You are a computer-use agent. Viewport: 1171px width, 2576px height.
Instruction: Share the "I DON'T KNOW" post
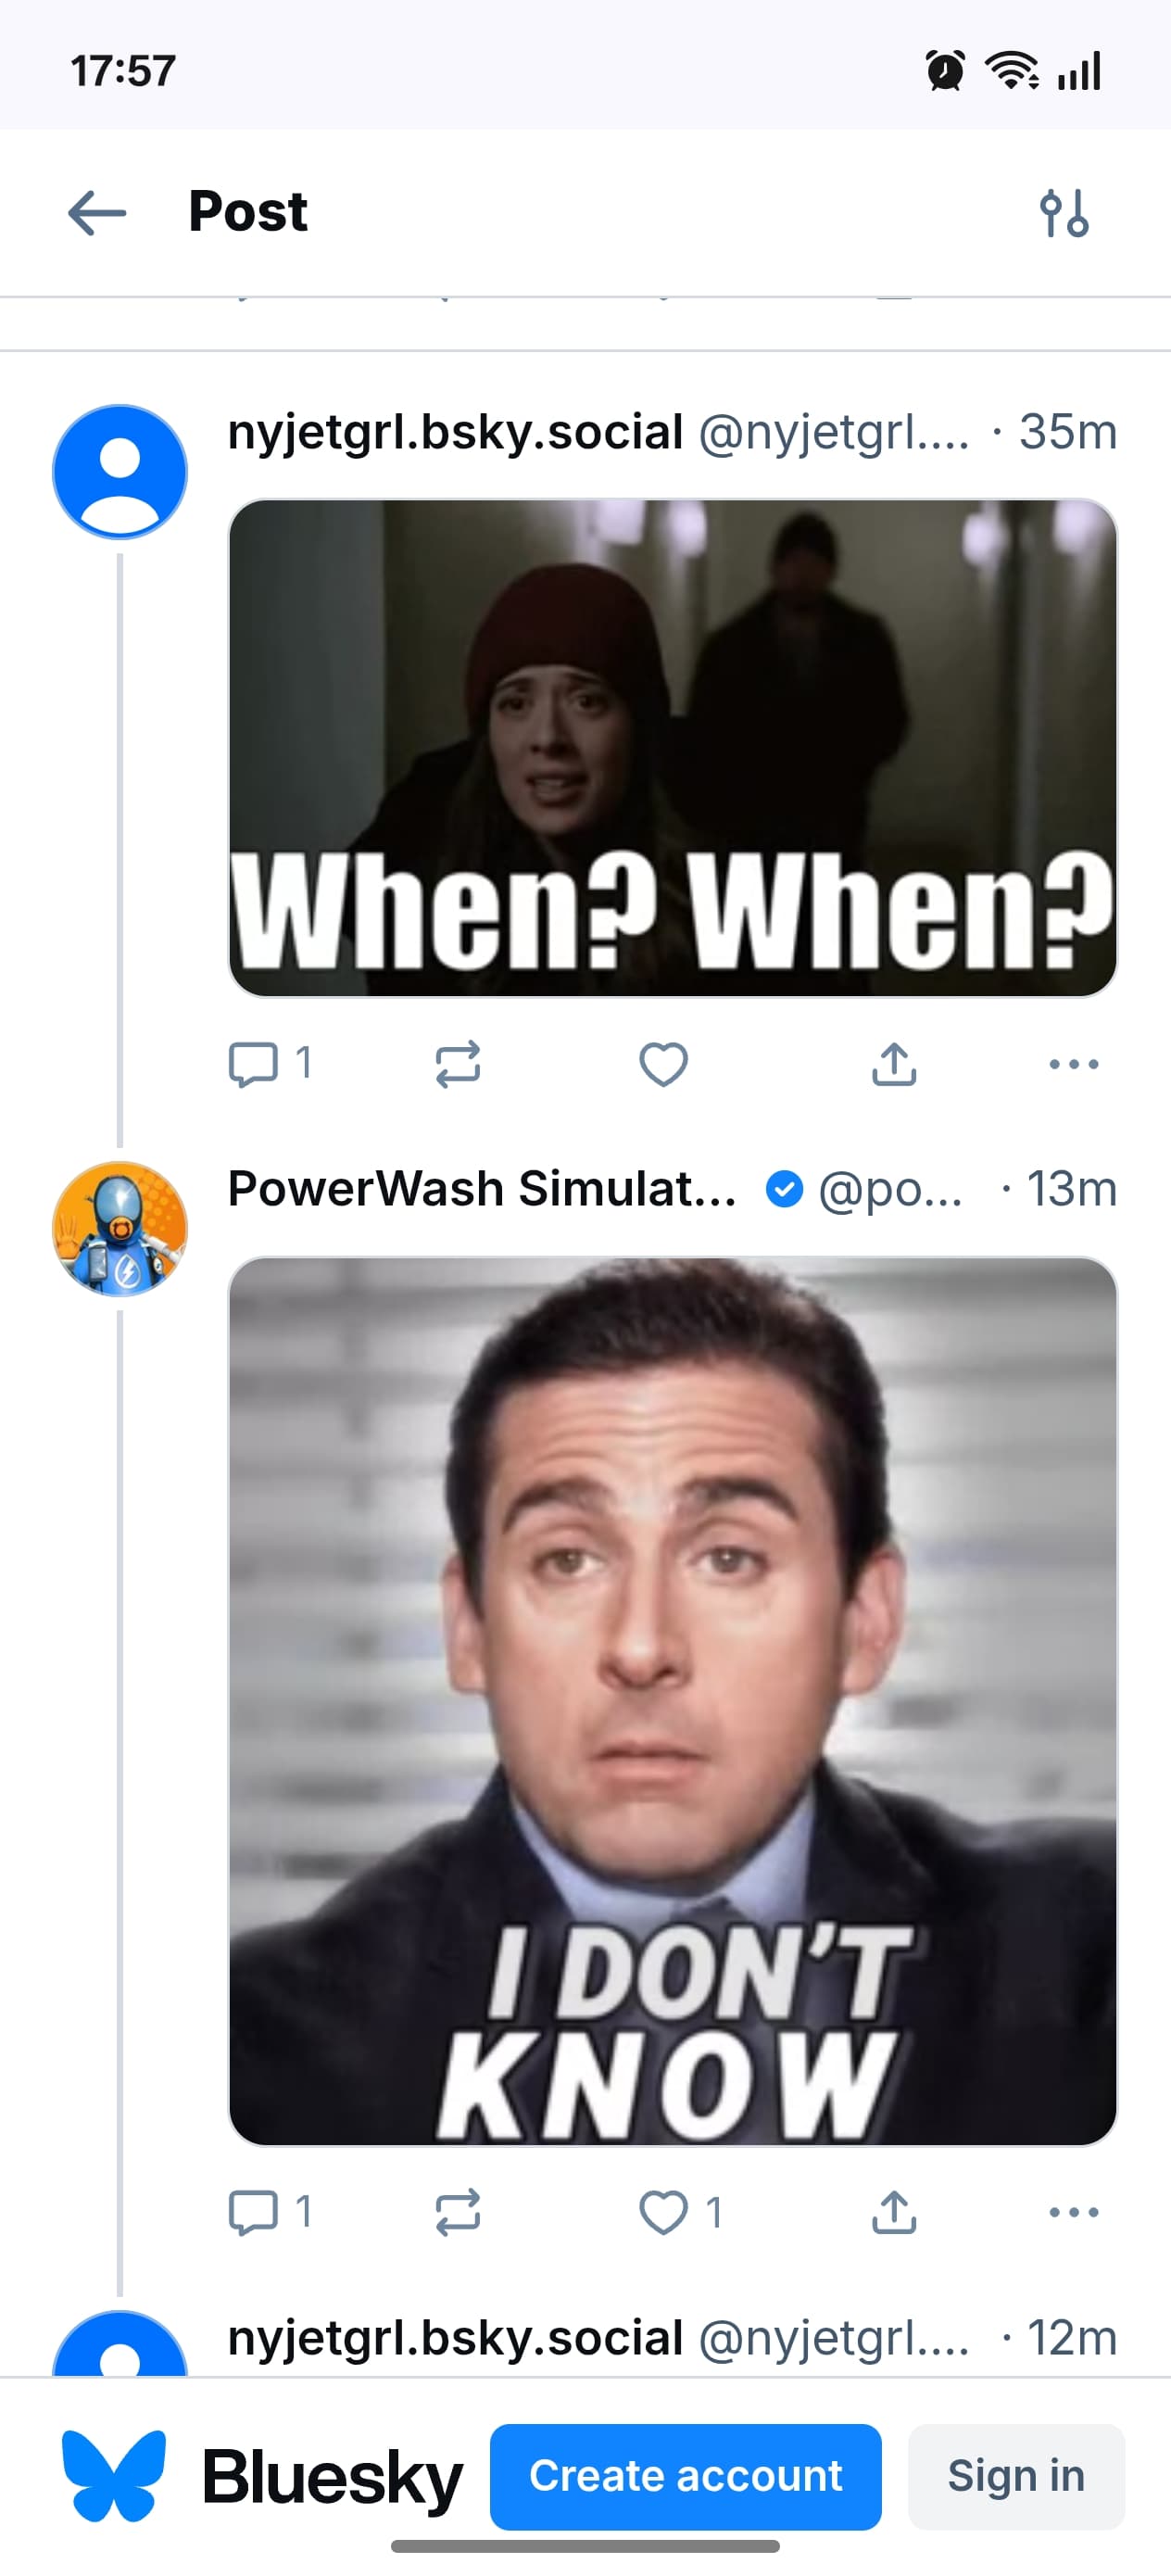(x=894, y=2211)
